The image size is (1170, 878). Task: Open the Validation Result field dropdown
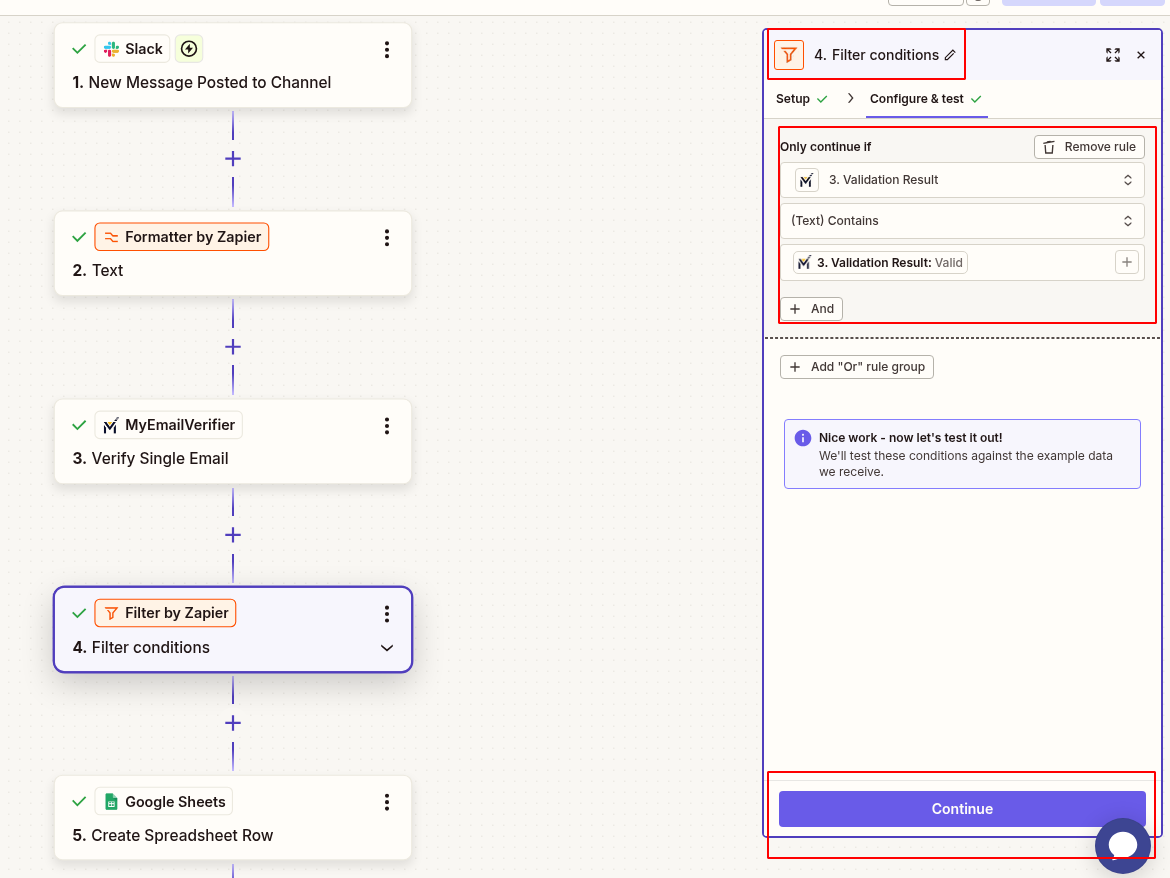(x=962, y=179)
